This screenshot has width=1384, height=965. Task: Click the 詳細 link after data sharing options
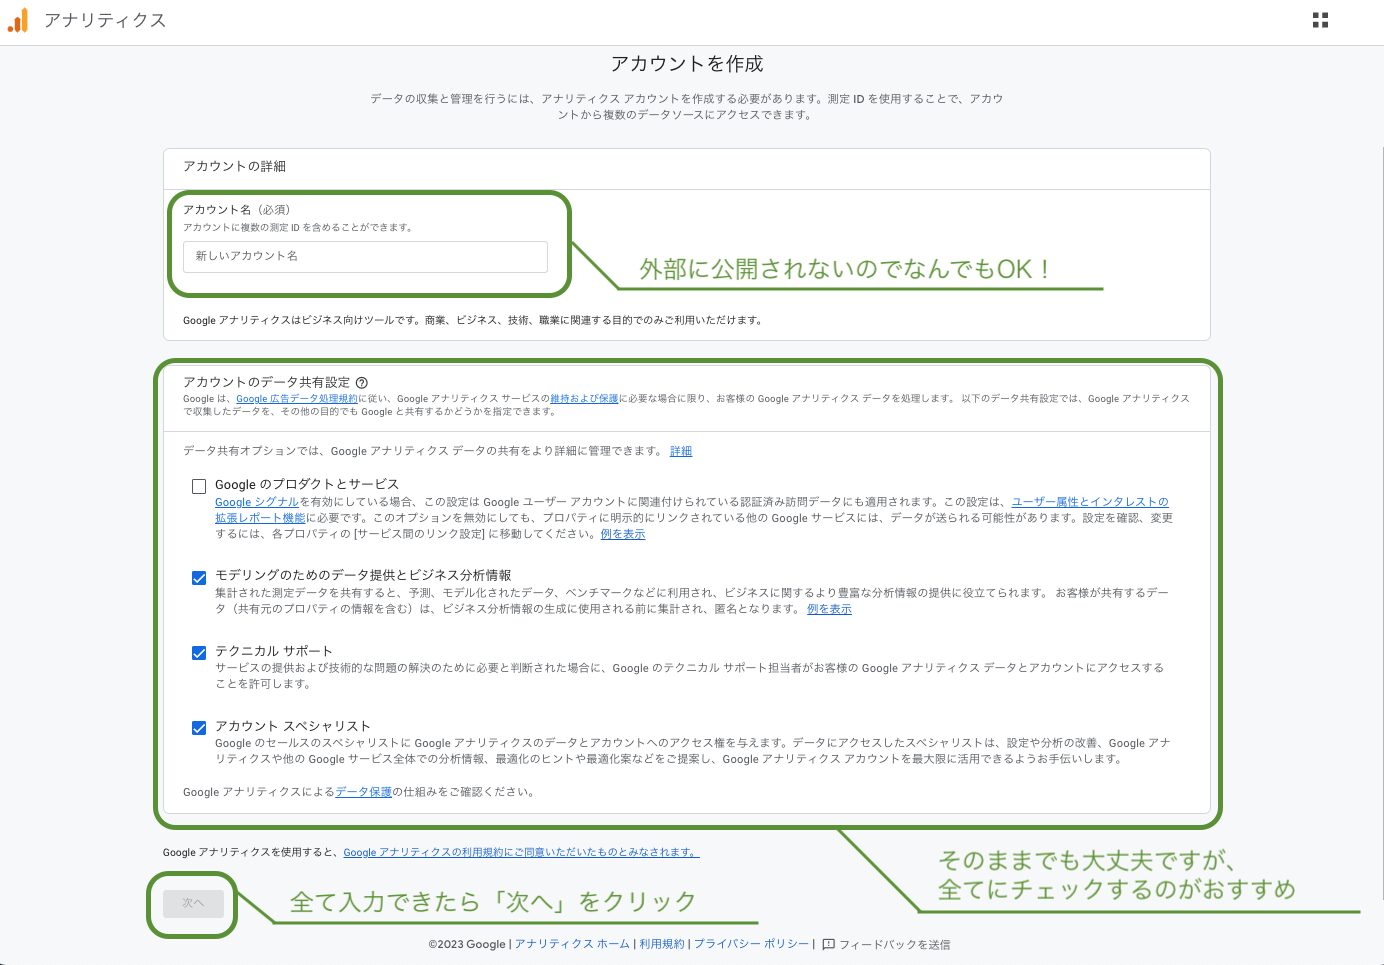tap(681, 451)
